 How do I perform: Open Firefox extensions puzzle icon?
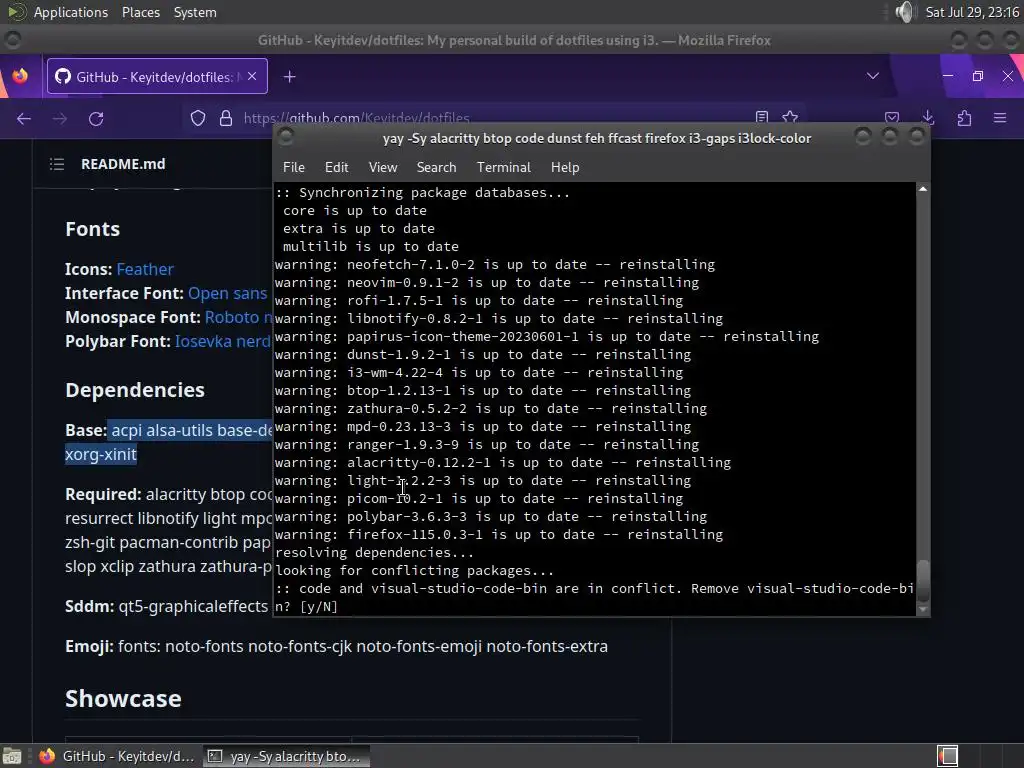[x=965, y=118]
